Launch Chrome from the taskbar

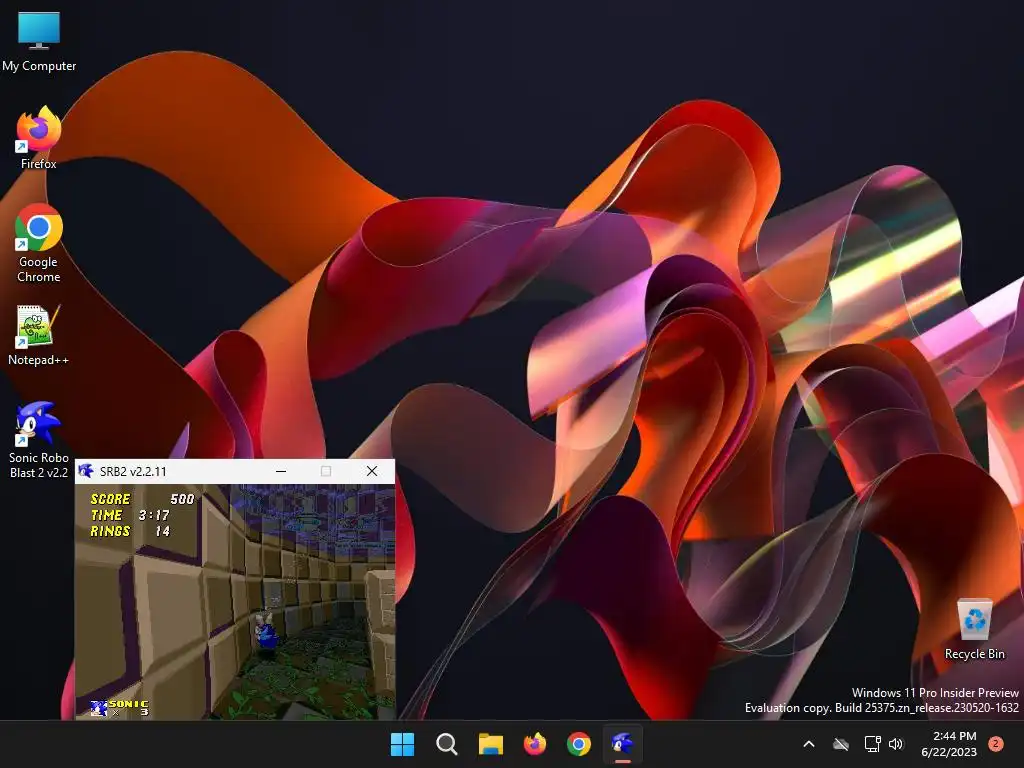579,744
